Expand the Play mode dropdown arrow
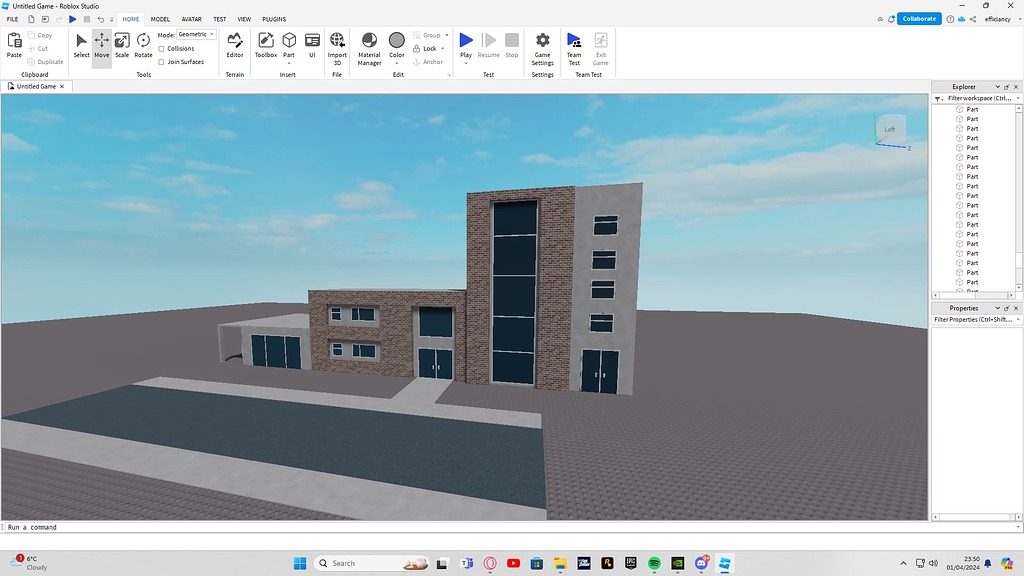 [466, 63]
